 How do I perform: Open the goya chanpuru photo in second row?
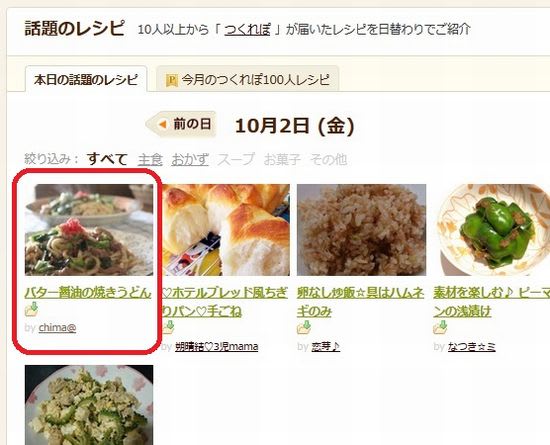[89, 405]
